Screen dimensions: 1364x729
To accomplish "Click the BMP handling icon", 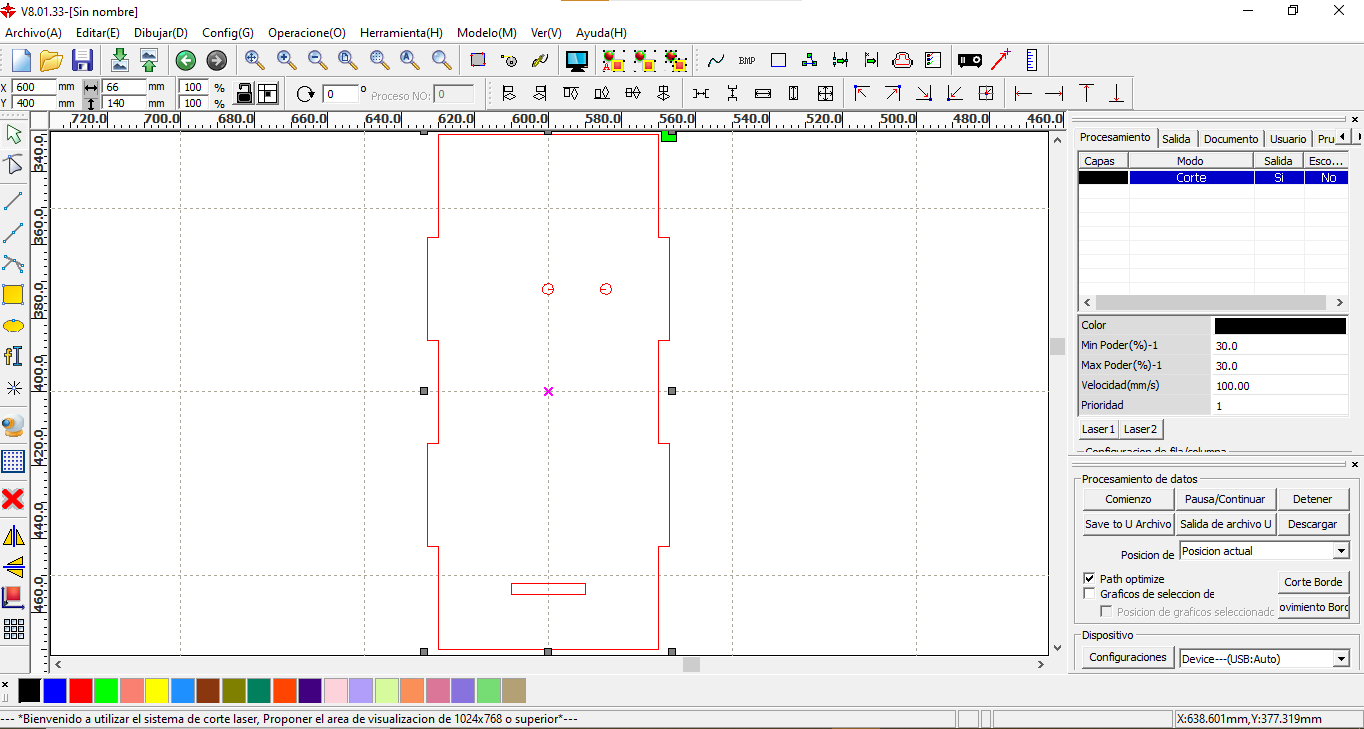I will [747, 61].
